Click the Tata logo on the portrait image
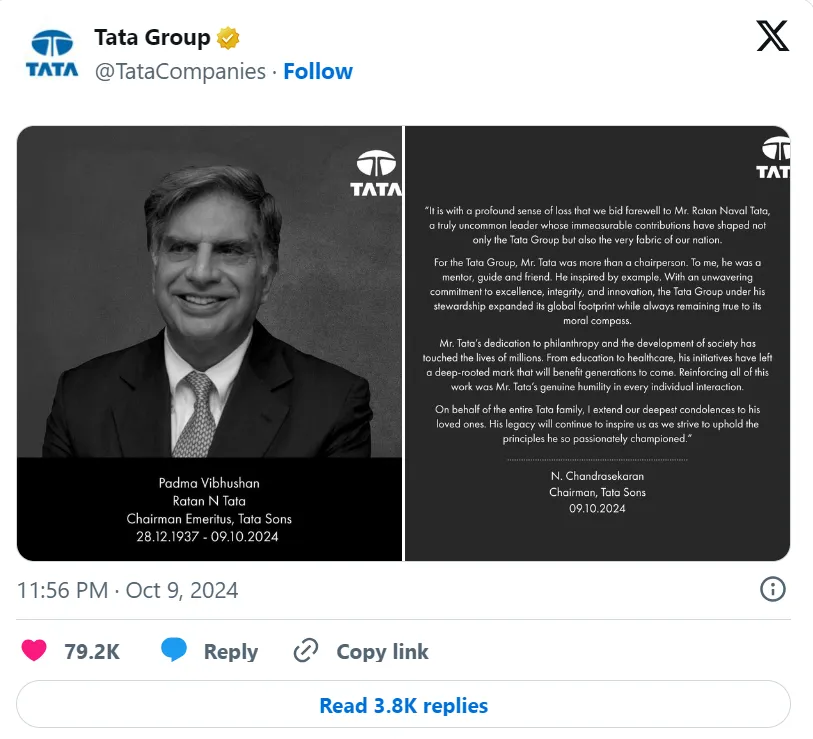This screenshot has width=813, height=739. pos(377,172)
